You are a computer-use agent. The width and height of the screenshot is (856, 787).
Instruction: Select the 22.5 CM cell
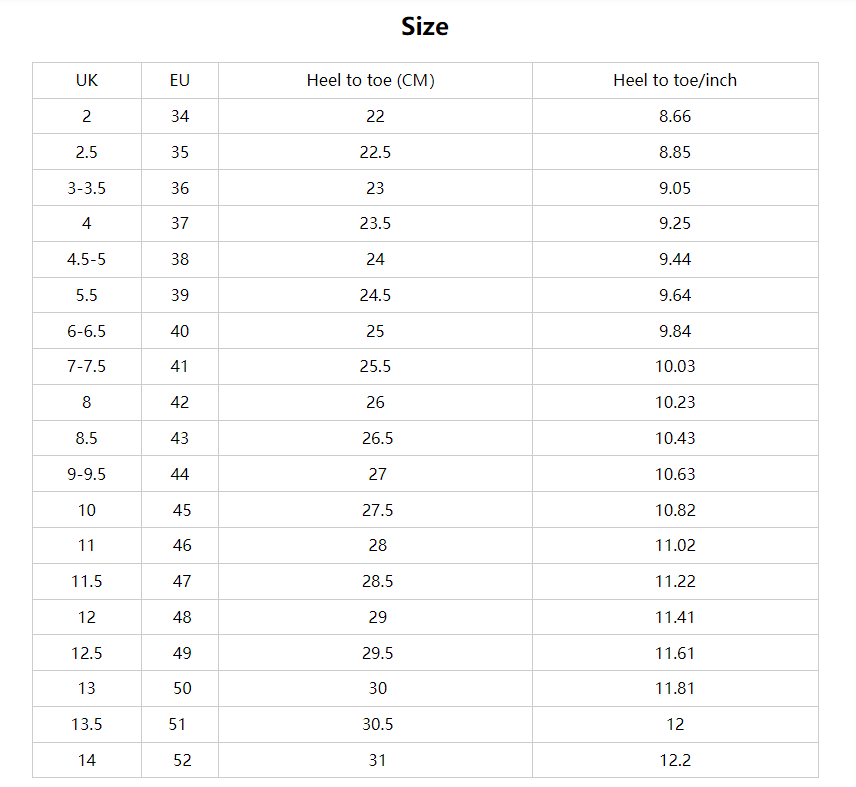tap(375, 152)
